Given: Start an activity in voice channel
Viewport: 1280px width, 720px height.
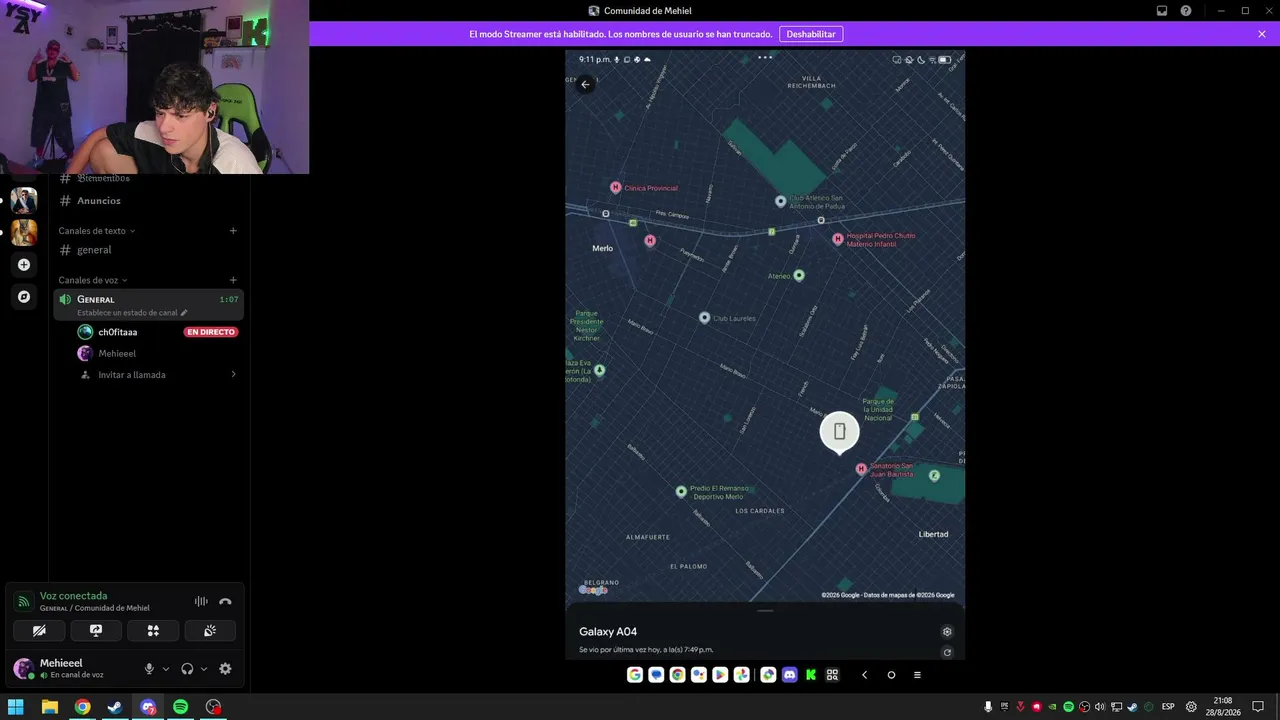Looking at the screenshot, I should tap(153, 631).
